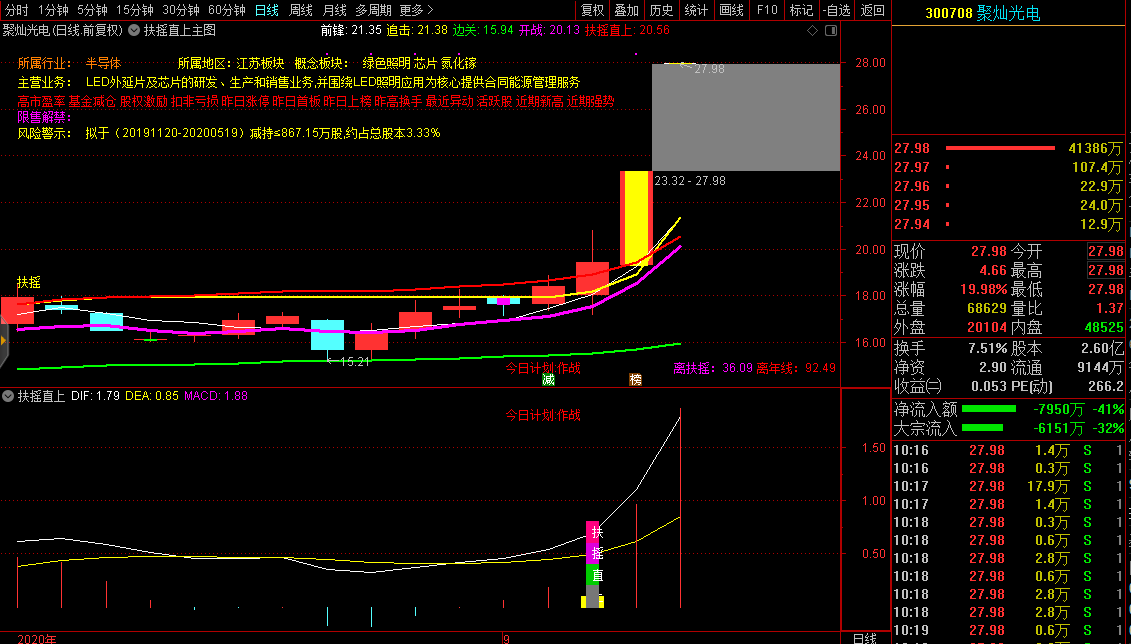The height and width of the screenshot is (644, 1131).
Task: Click the gray 23.32 - 27.98 gap box
Action: [746, 117]
